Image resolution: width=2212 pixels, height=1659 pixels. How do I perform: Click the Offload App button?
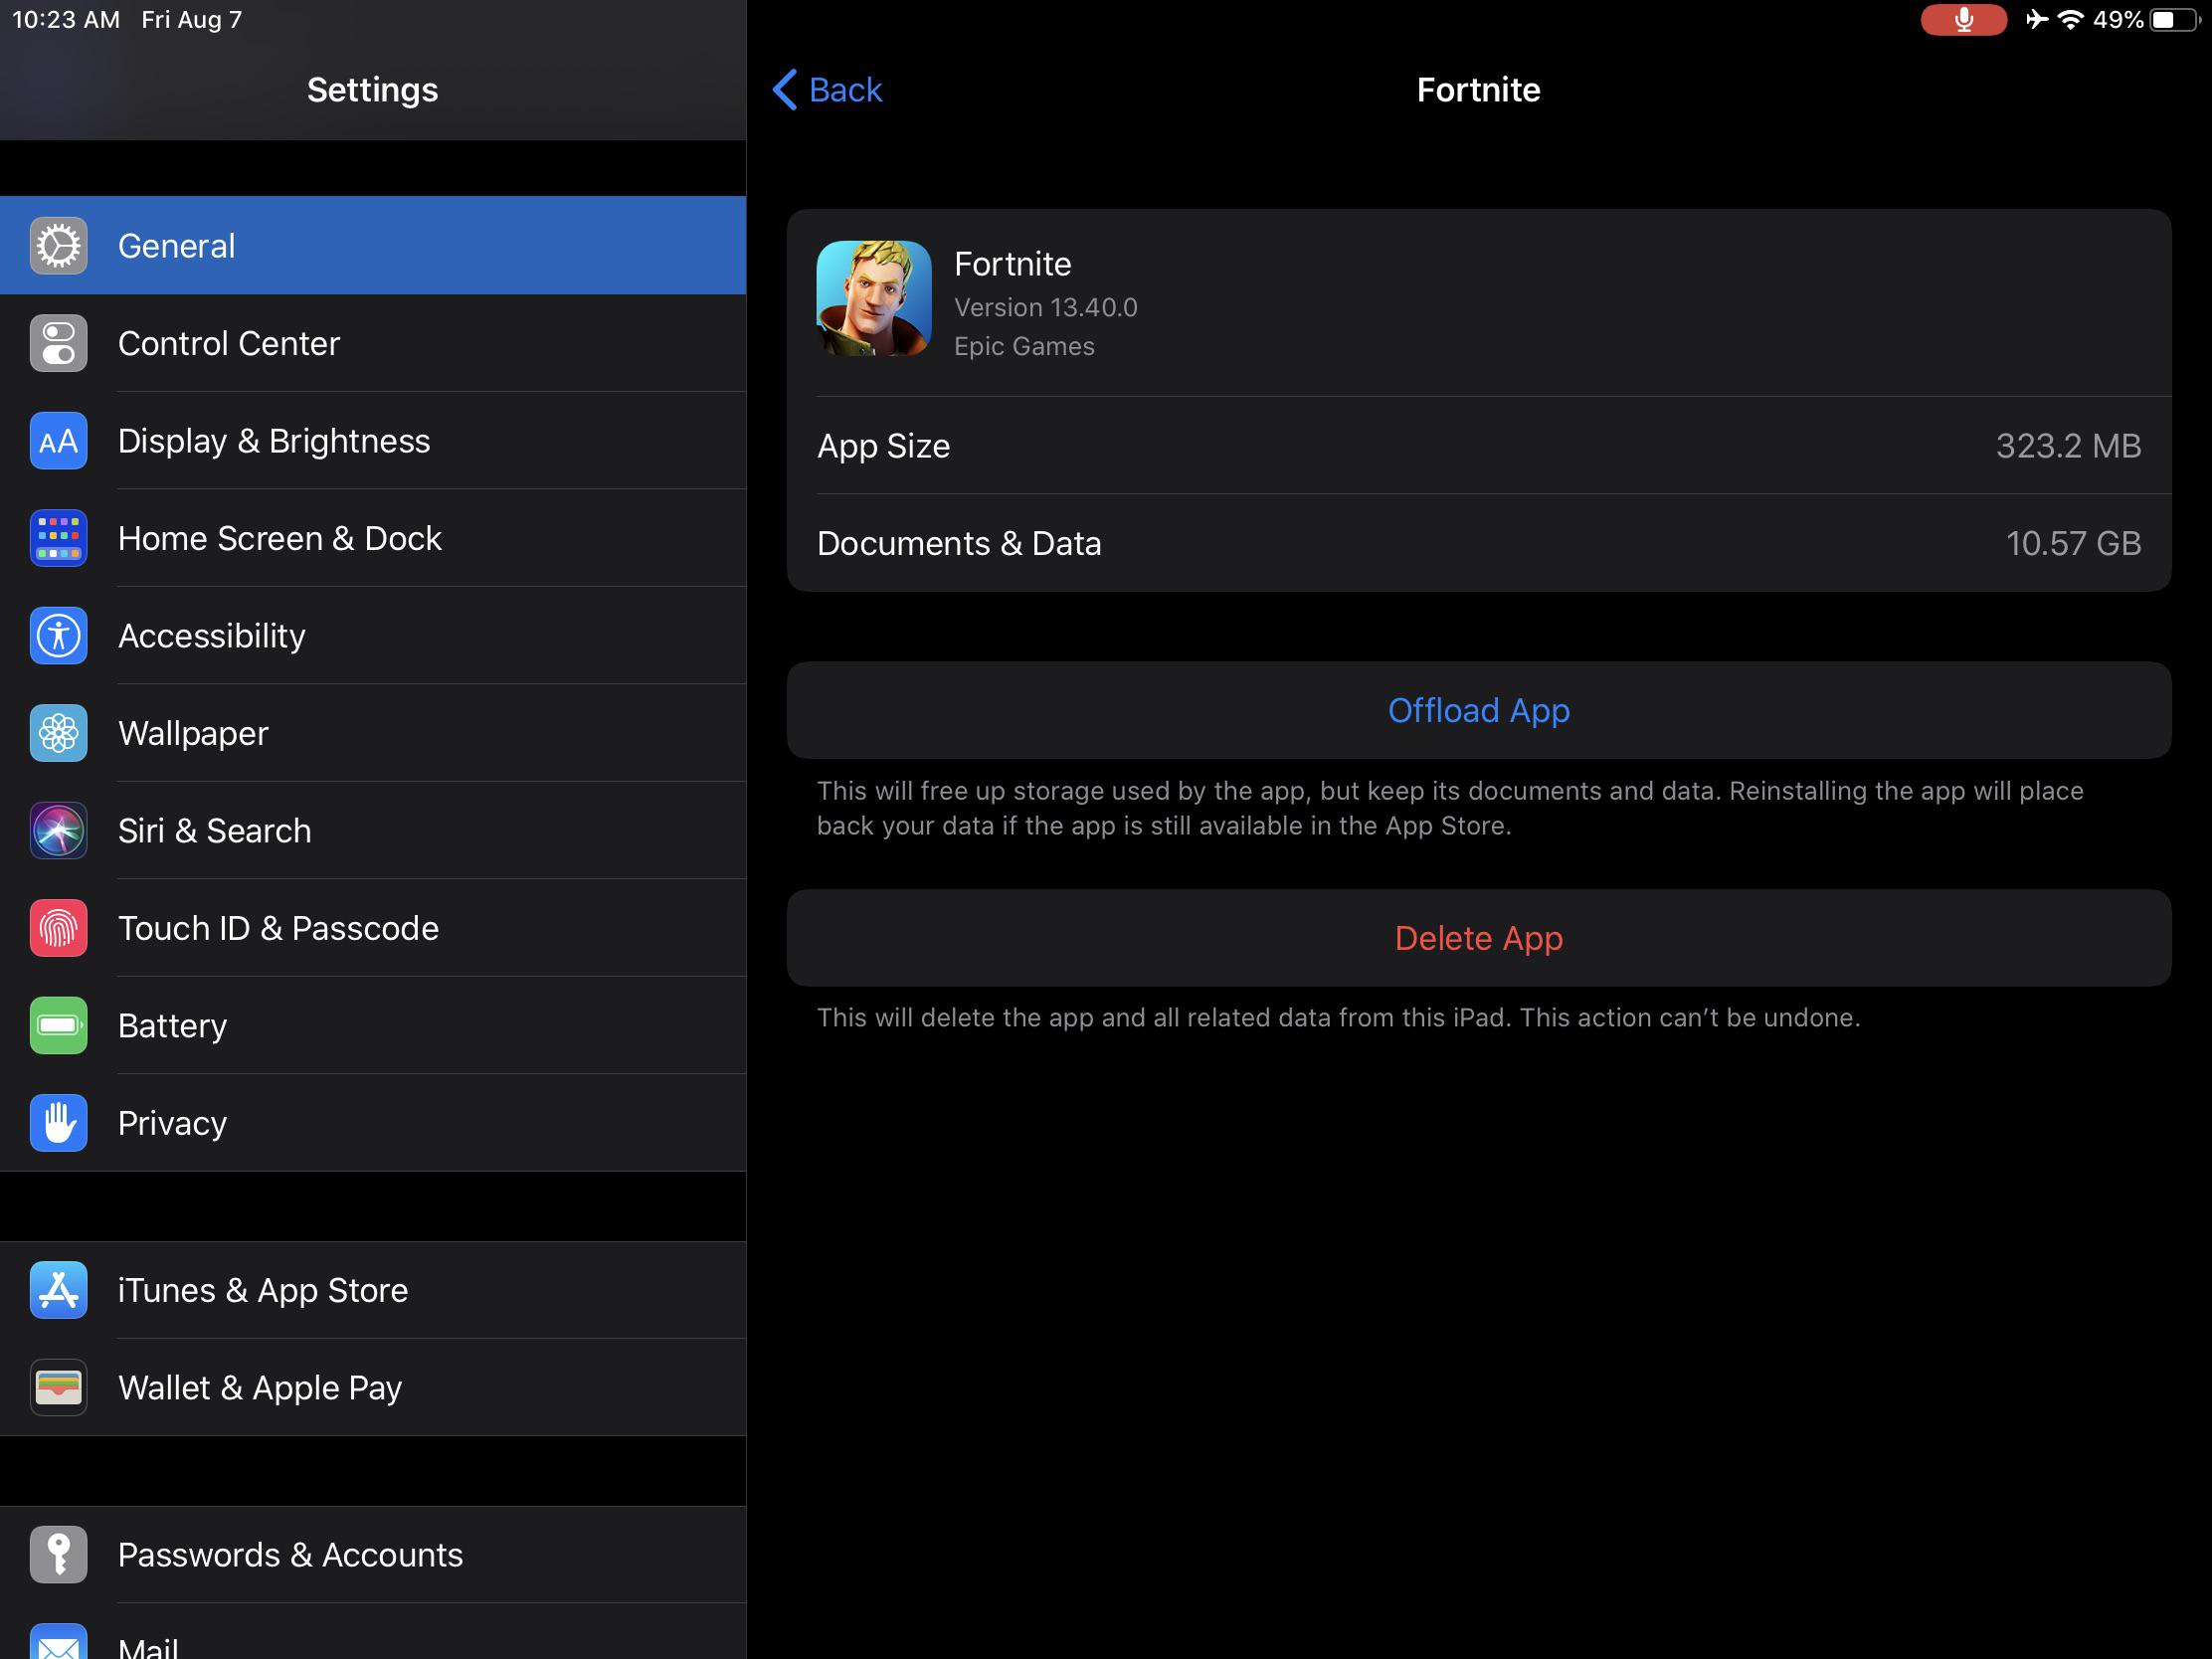[x=1477, y=709]
